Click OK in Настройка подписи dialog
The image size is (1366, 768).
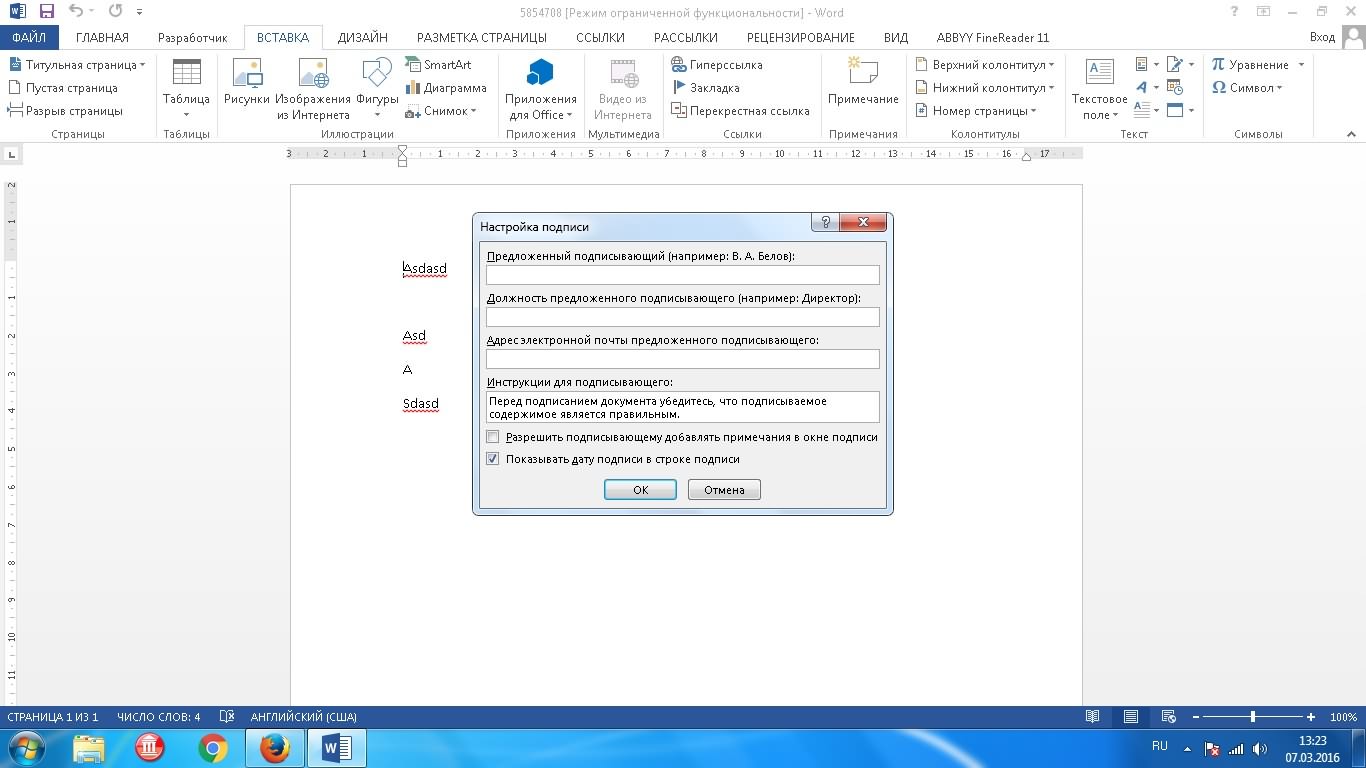641,489
